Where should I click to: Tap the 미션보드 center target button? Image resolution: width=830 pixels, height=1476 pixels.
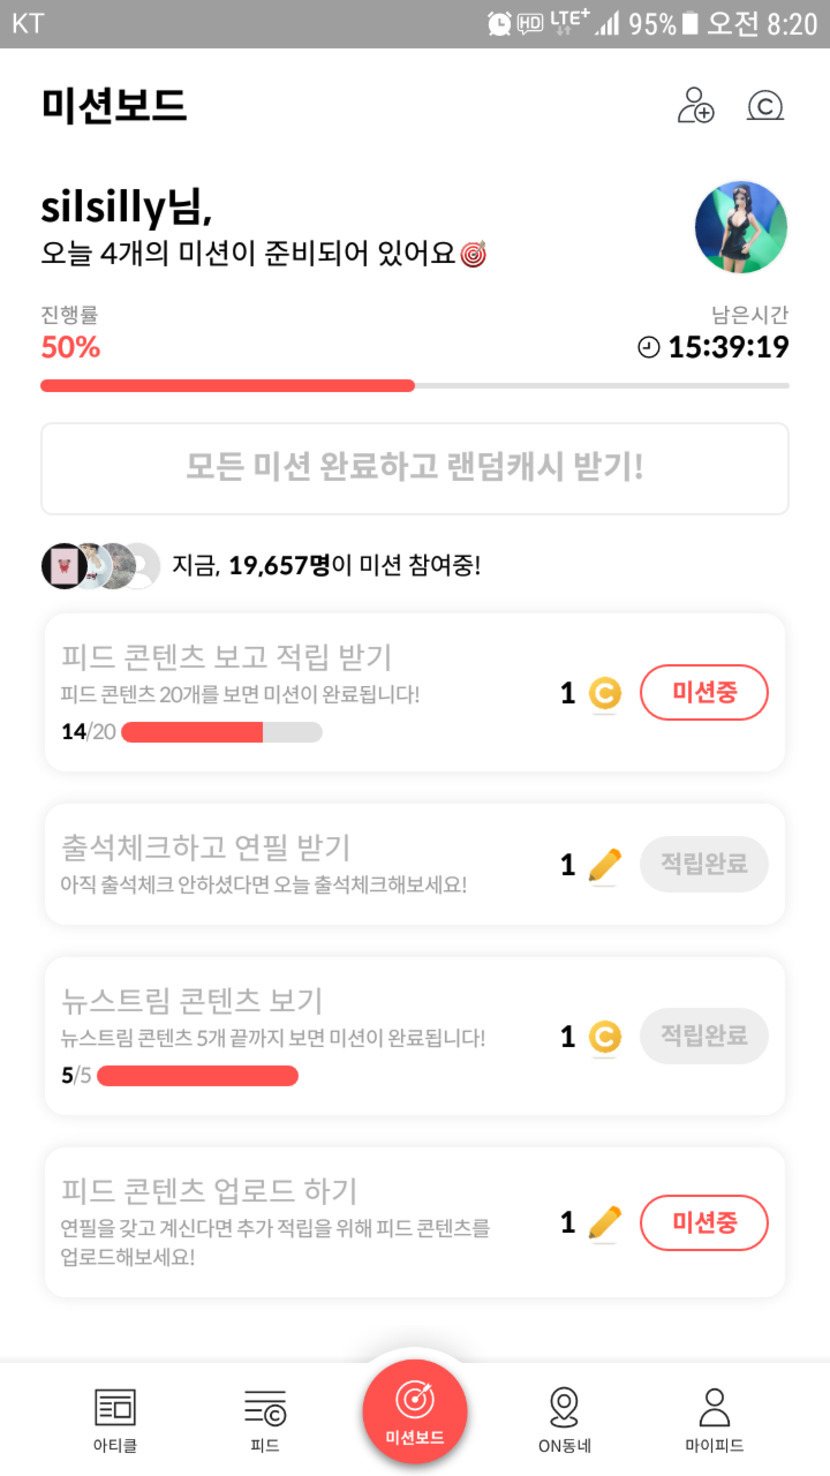tap(415, 1410)
